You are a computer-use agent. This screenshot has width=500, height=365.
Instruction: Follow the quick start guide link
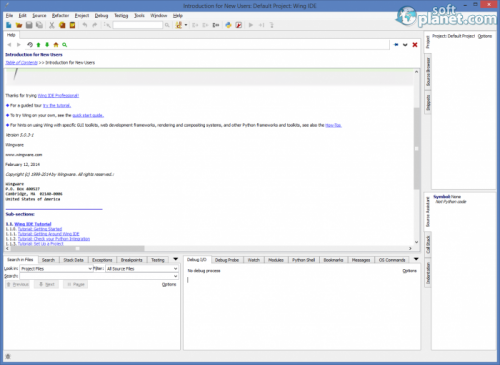[x=88, y=115]
